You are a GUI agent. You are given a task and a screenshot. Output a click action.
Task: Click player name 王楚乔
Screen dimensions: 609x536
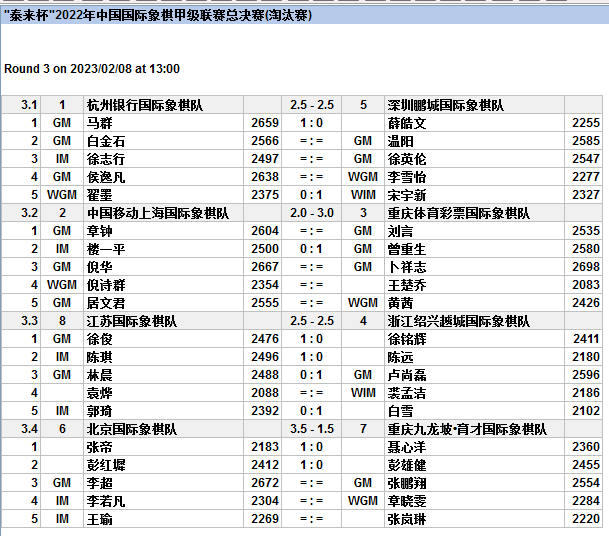point(407,285)
